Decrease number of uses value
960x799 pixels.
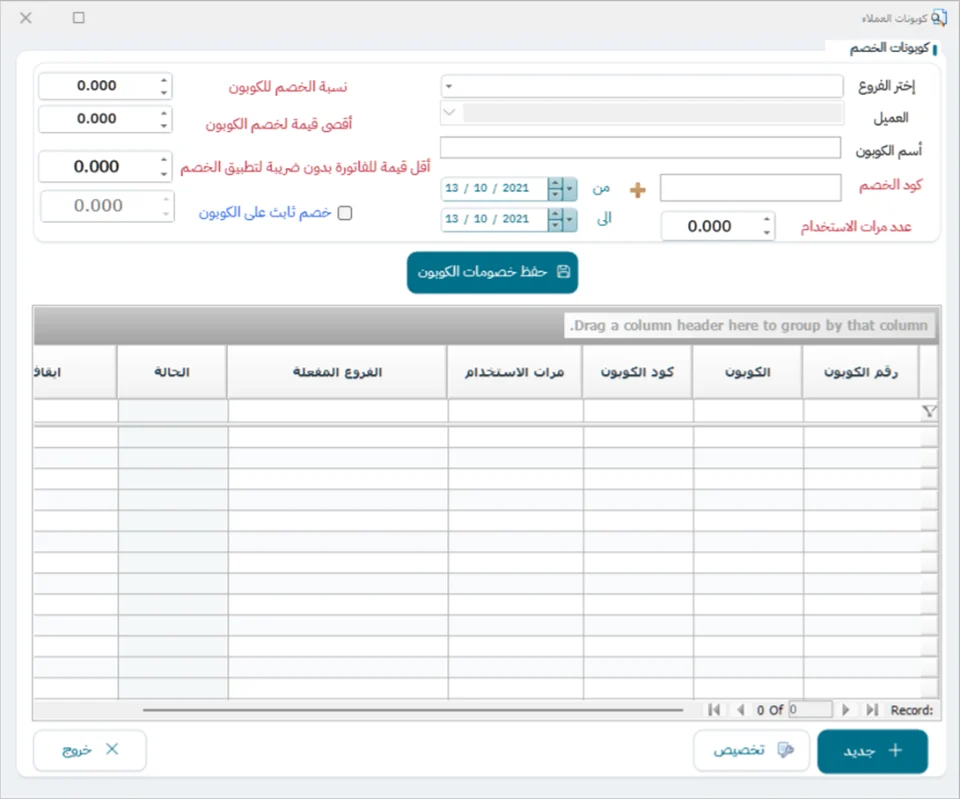click(x=767, y=233)
